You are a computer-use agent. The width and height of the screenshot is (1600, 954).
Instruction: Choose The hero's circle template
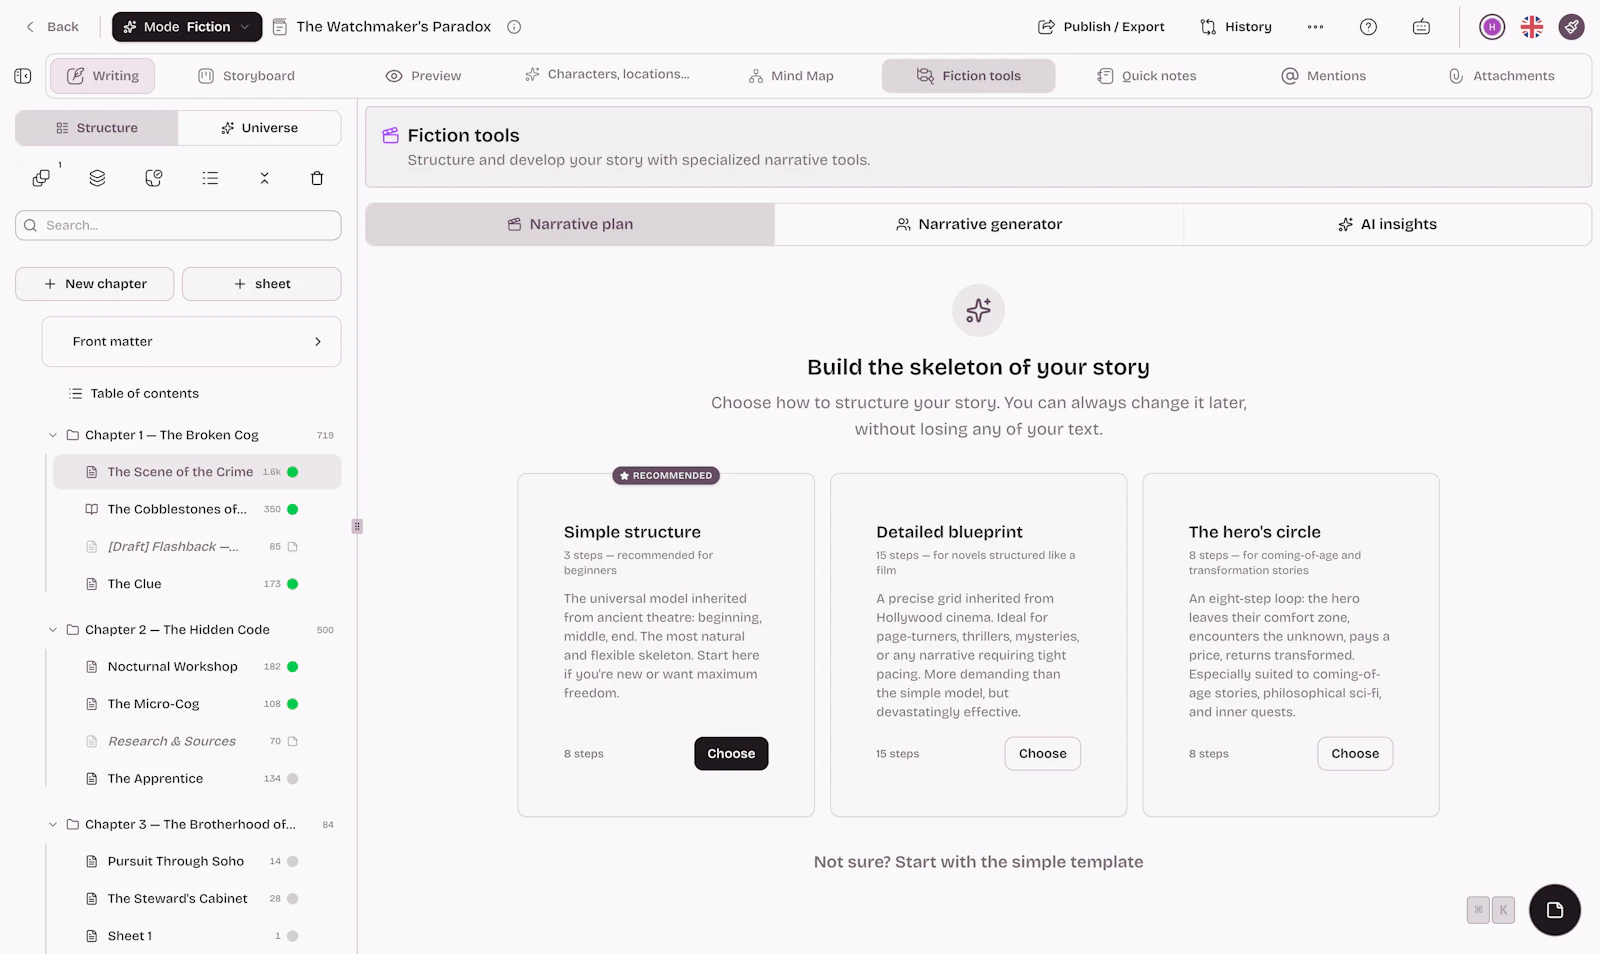coord(1355,754)
